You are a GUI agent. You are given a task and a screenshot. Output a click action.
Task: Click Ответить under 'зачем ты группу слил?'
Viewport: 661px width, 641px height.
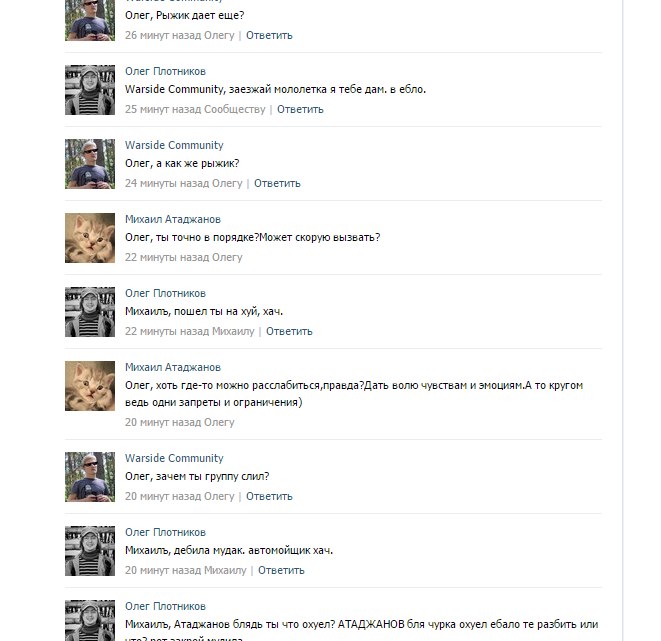coord(269,496)
